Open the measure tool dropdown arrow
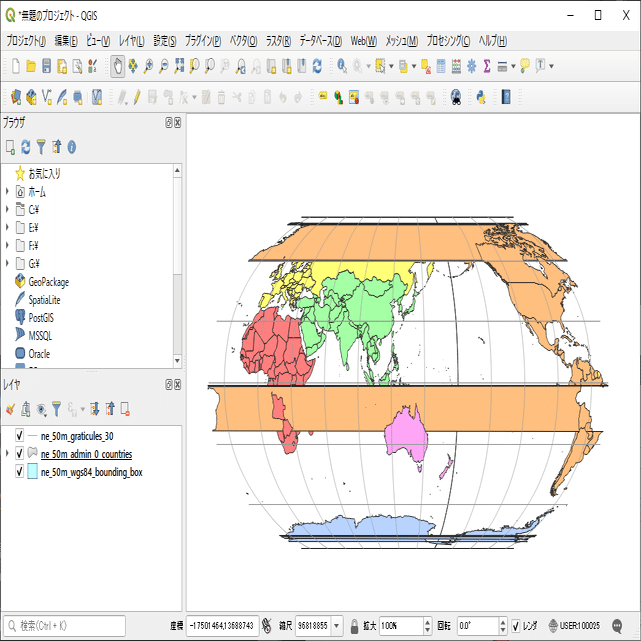 (x=513, y=66)
